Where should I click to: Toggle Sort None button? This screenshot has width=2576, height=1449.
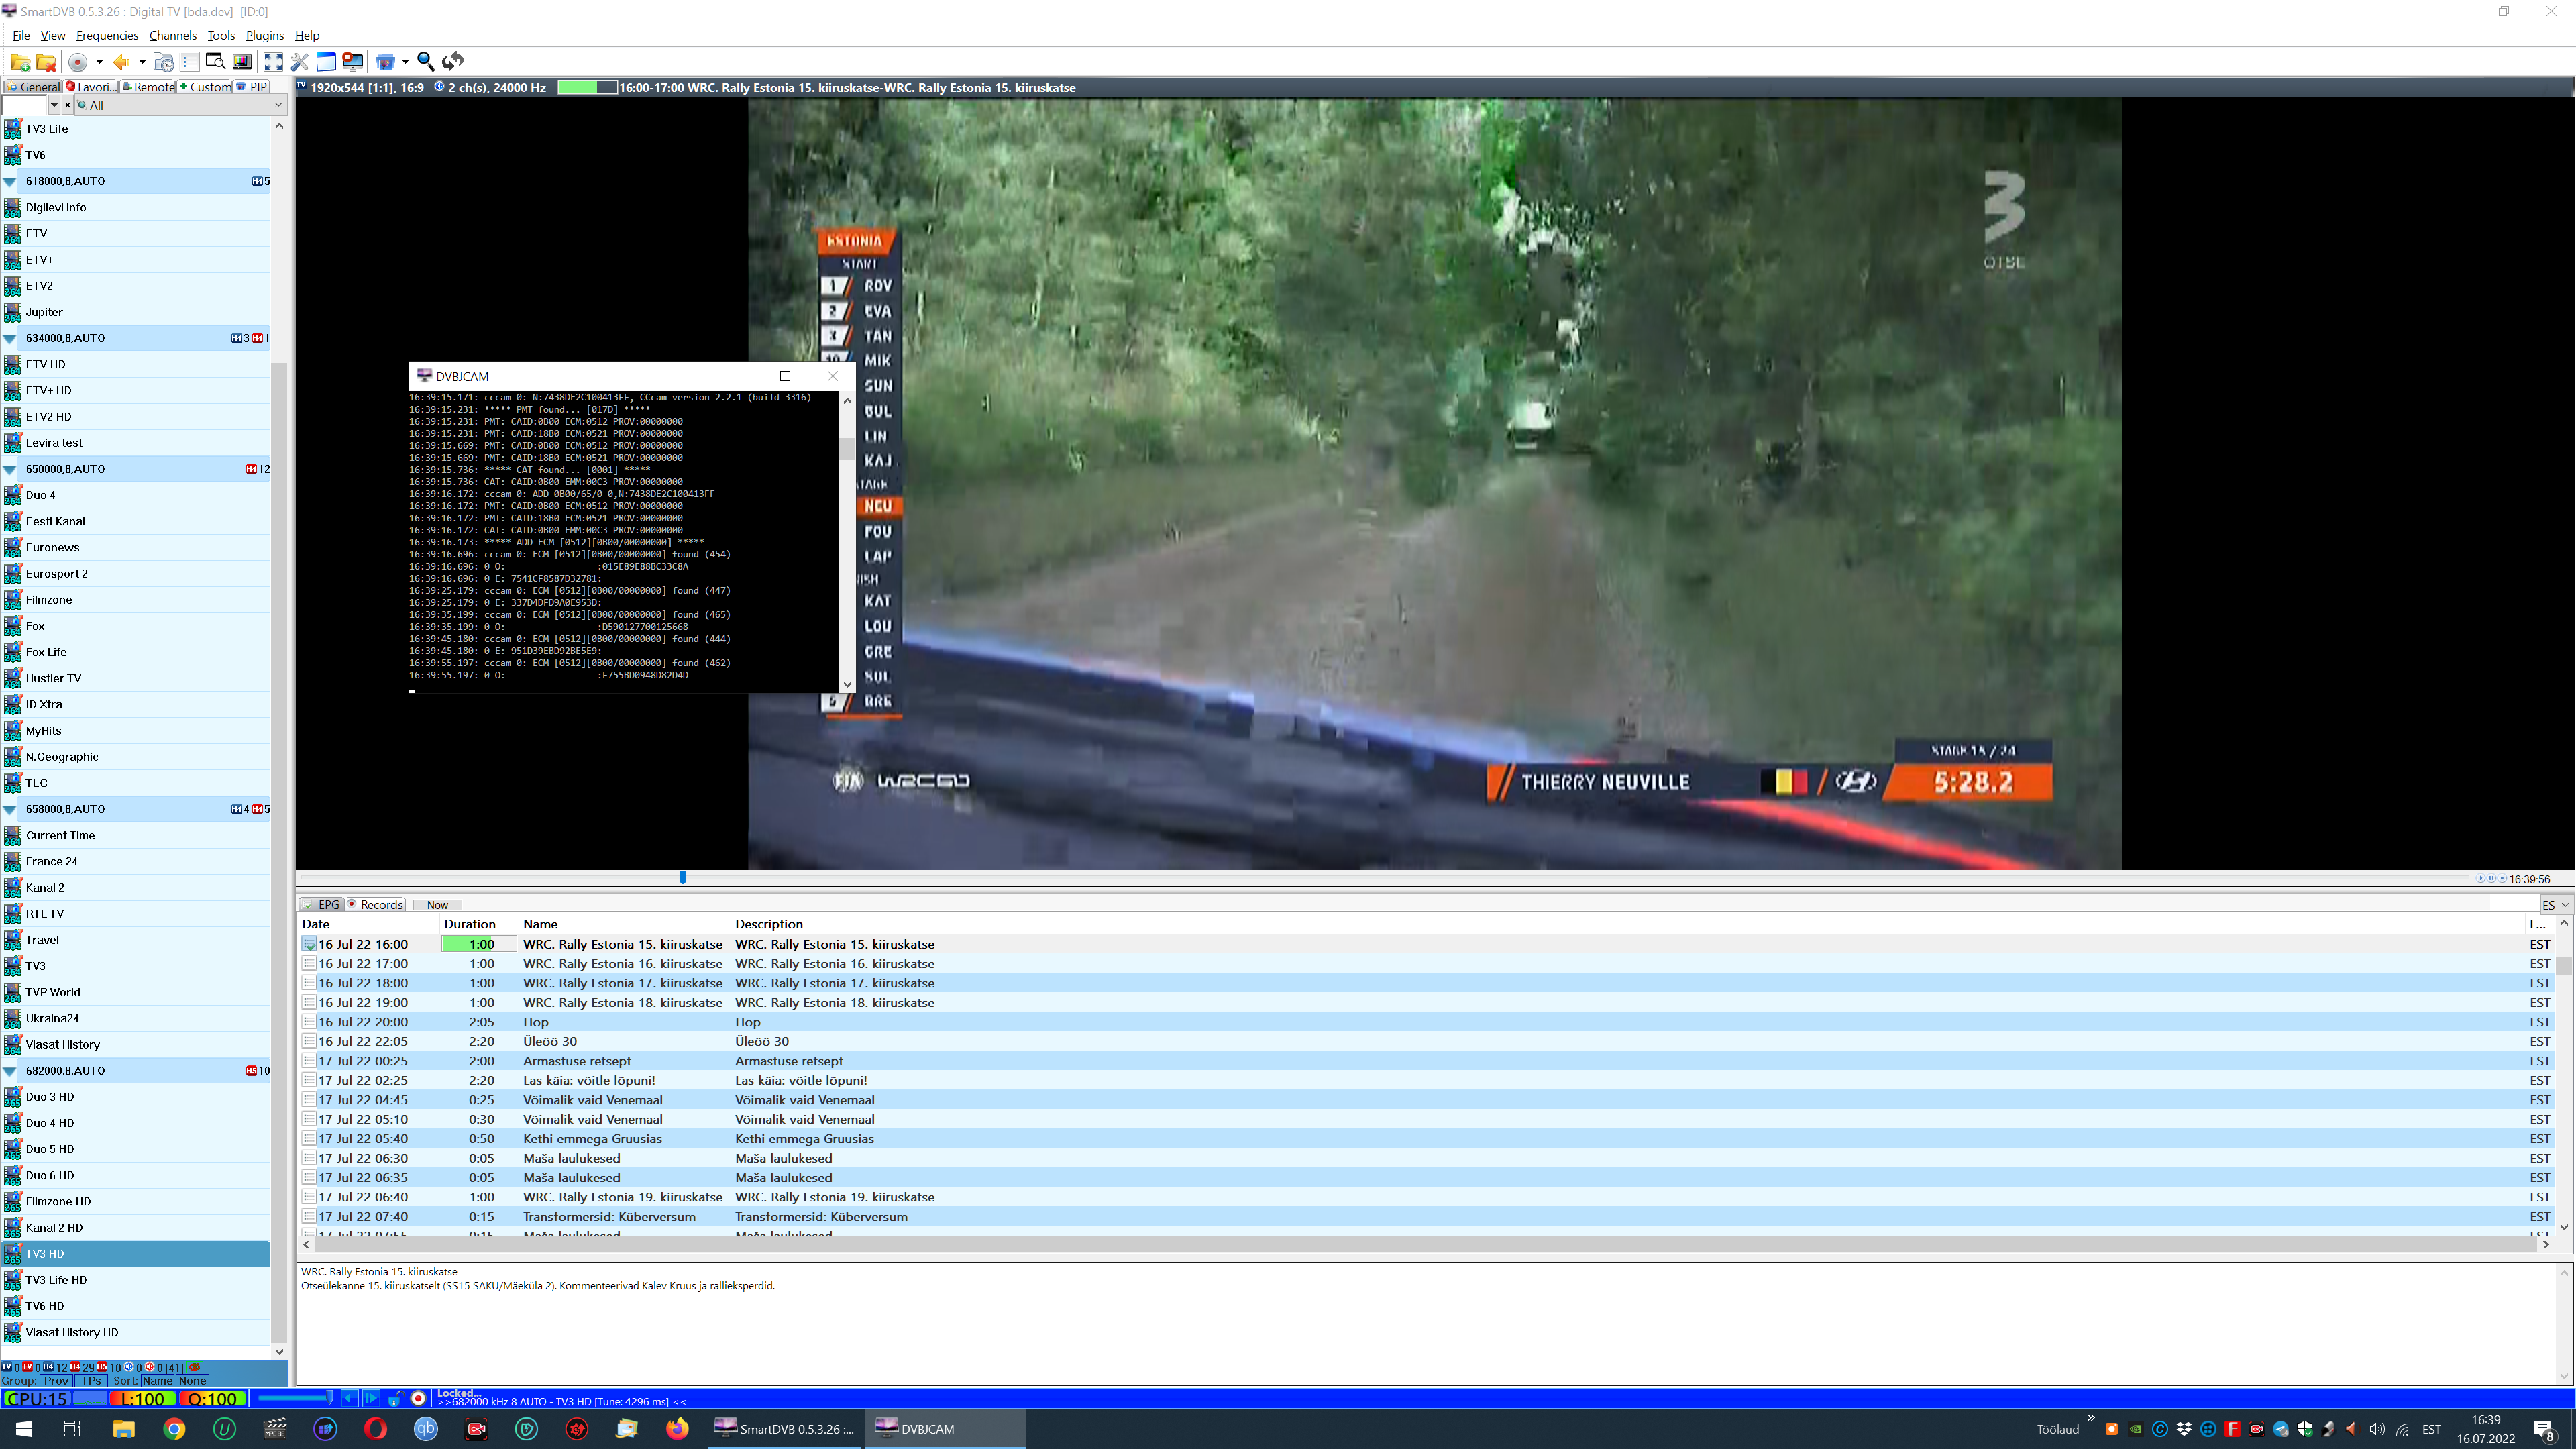[x=192, y=1380]
